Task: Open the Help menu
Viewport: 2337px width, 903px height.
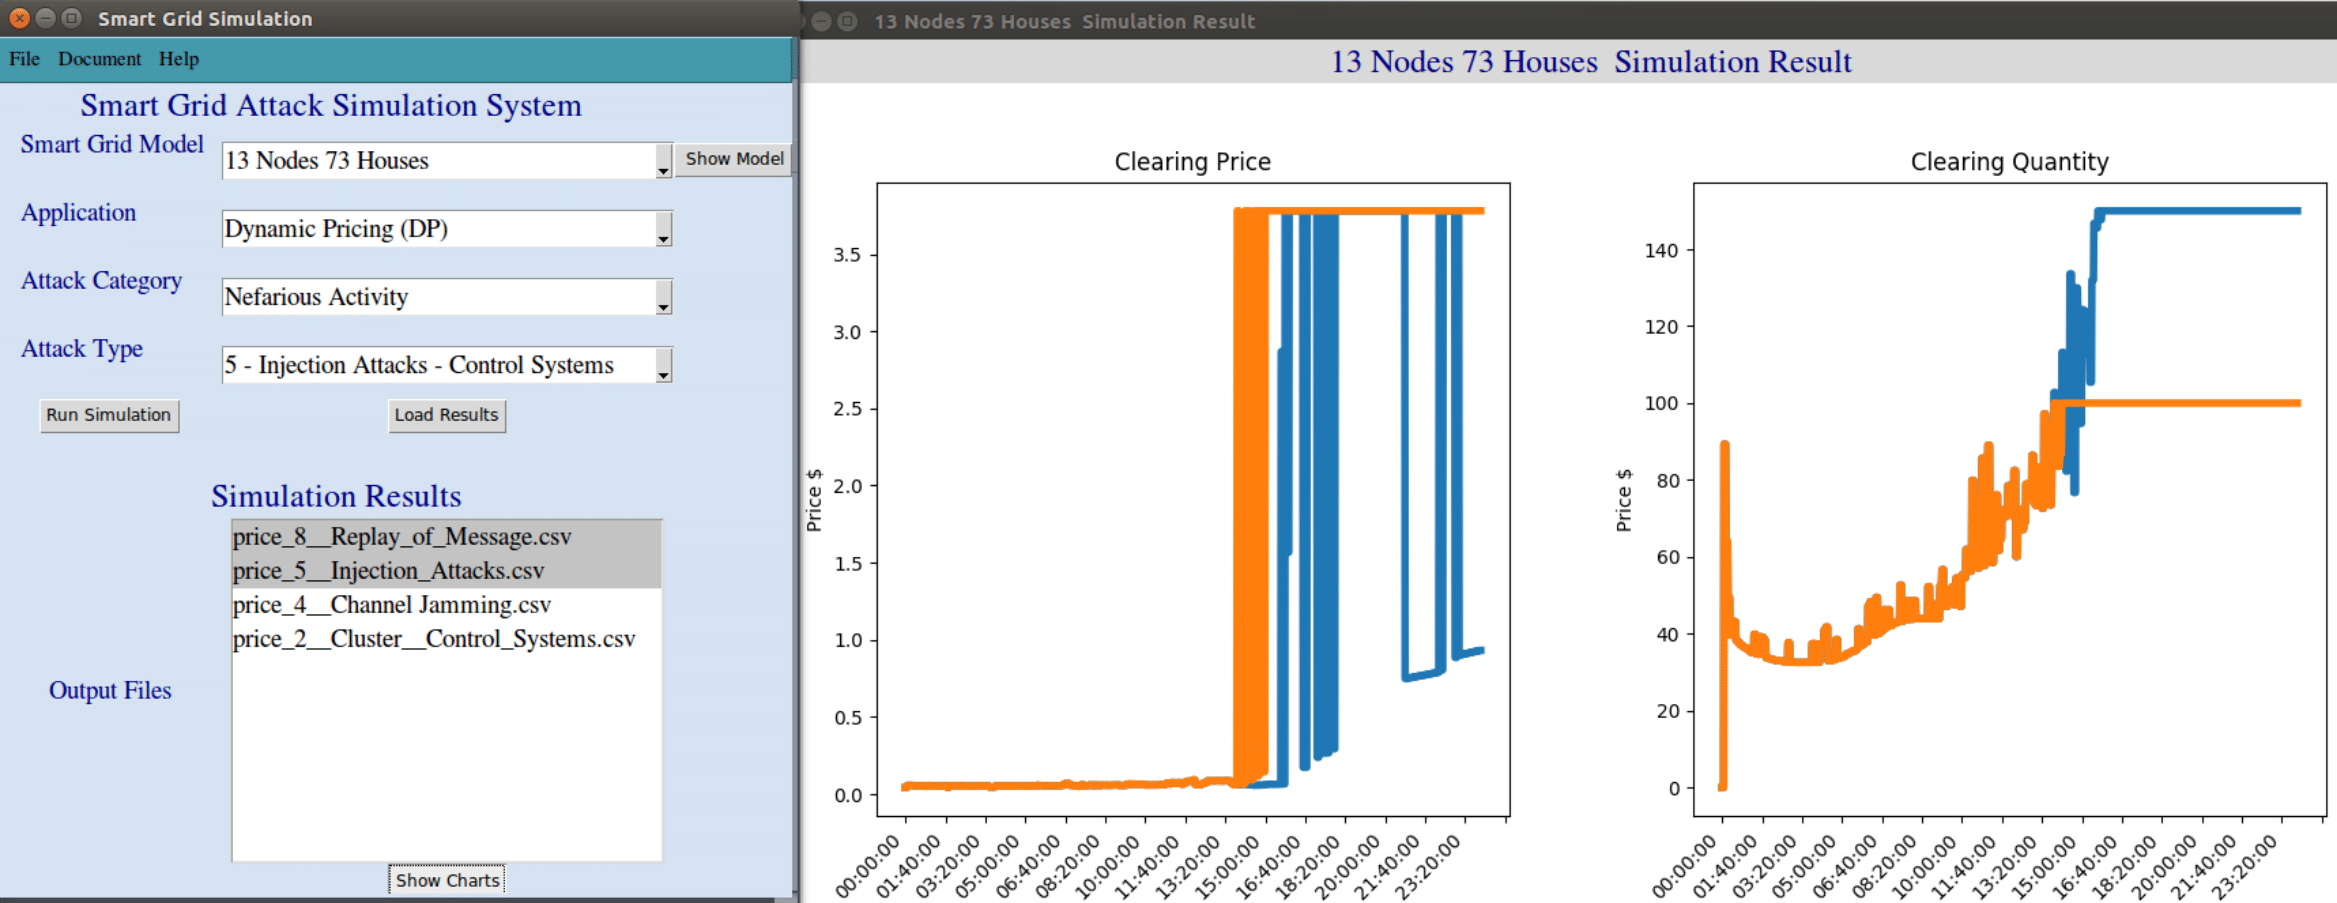Action: [179, 59]
